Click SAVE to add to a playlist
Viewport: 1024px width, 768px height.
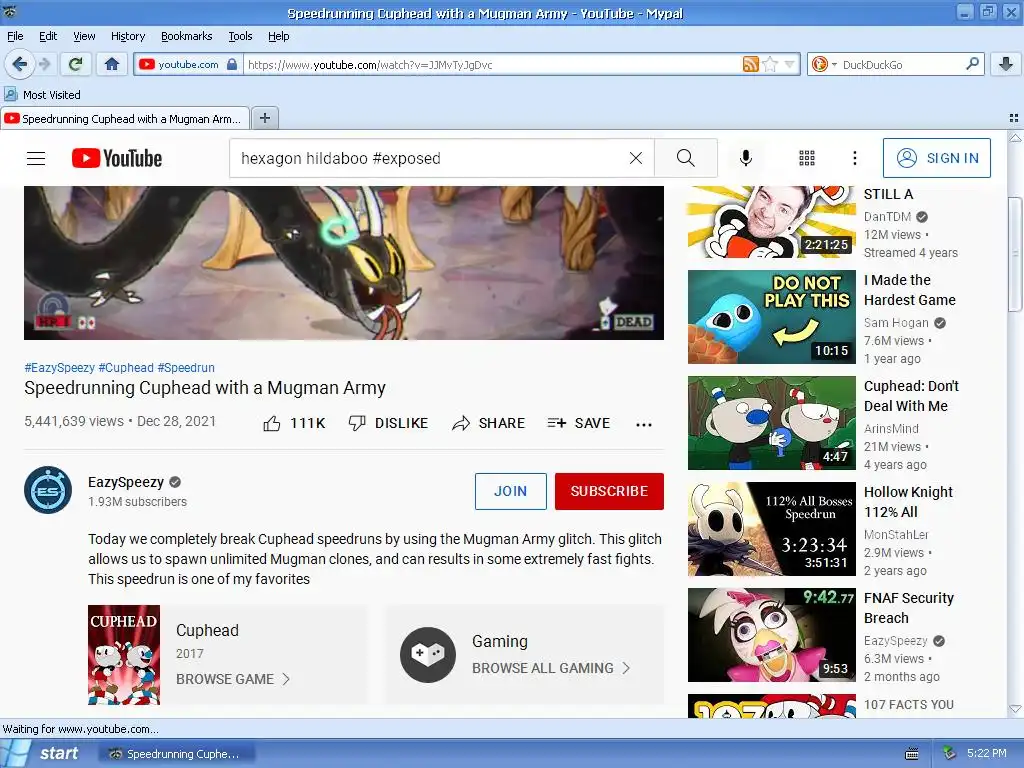click(579, 423)
